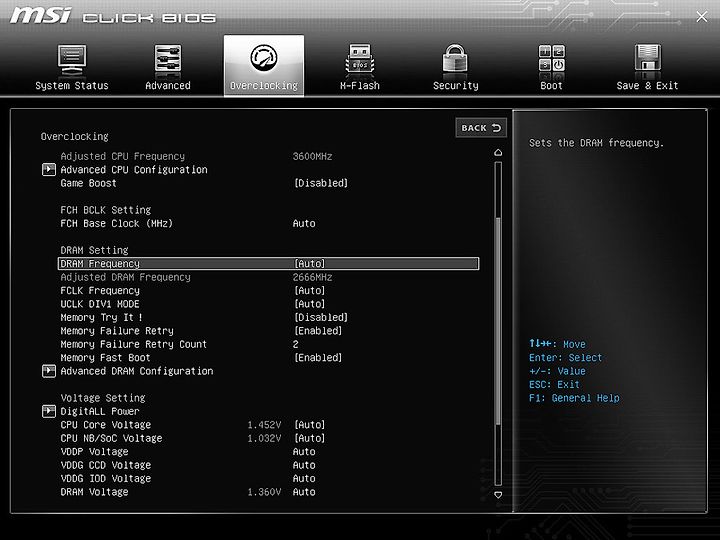720x540 pixels.
Task: Toggle Memory Fast Boot [Enabled] value
Action: click(x=318, y=358)
